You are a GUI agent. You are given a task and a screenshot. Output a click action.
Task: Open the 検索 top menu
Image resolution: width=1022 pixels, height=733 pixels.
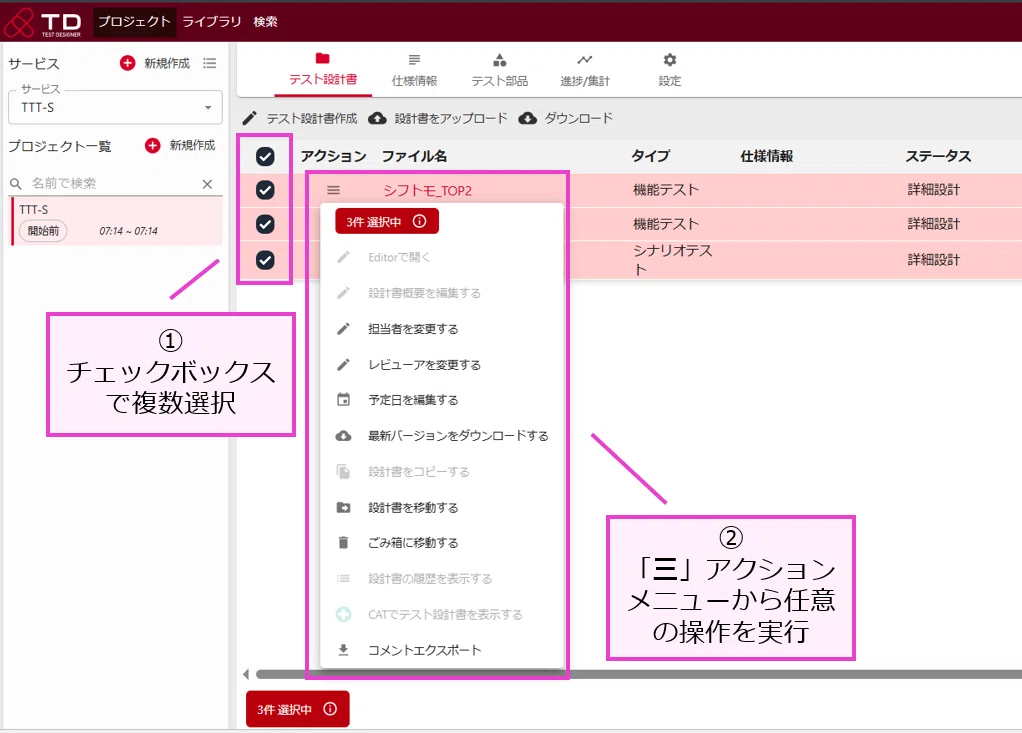coord(265,22)
